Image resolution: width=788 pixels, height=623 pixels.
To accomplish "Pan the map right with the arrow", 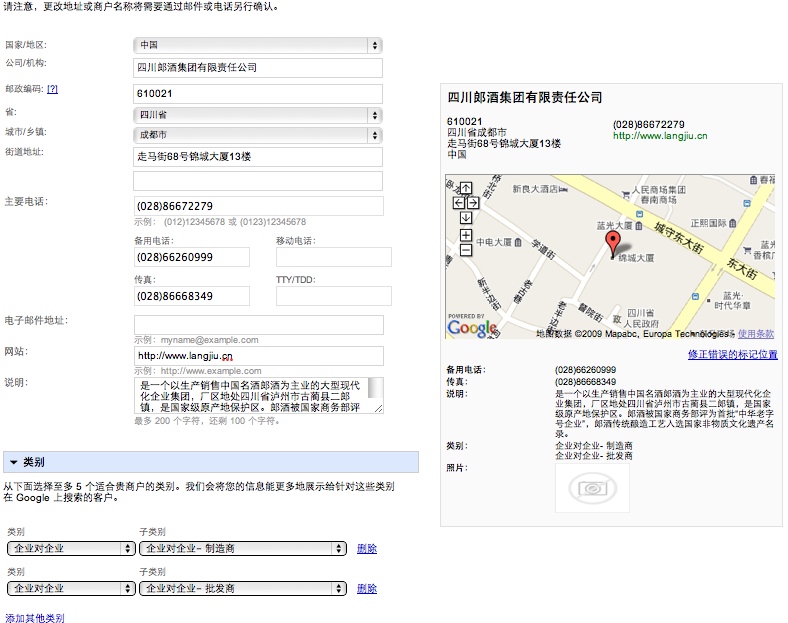I will (x=473, y=202).
